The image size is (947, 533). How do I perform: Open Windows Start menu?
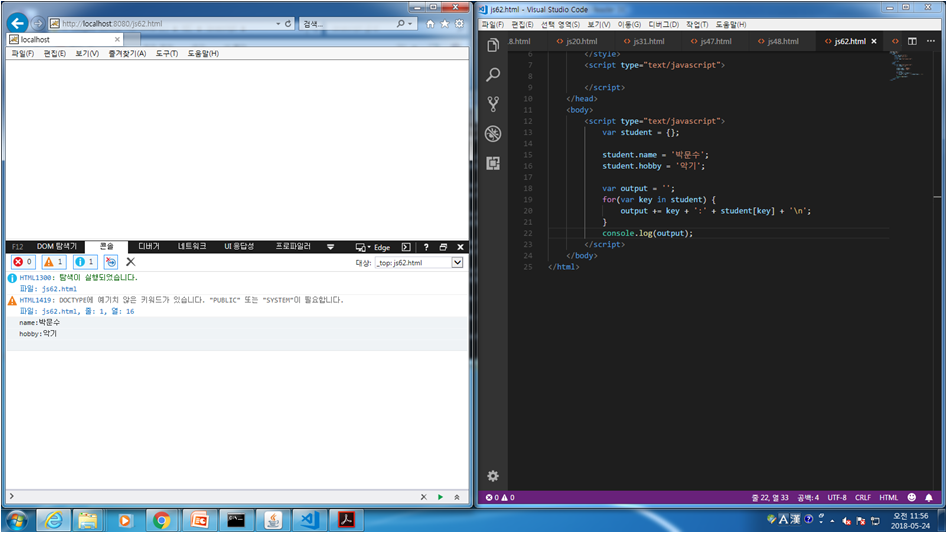pos(16,520)
